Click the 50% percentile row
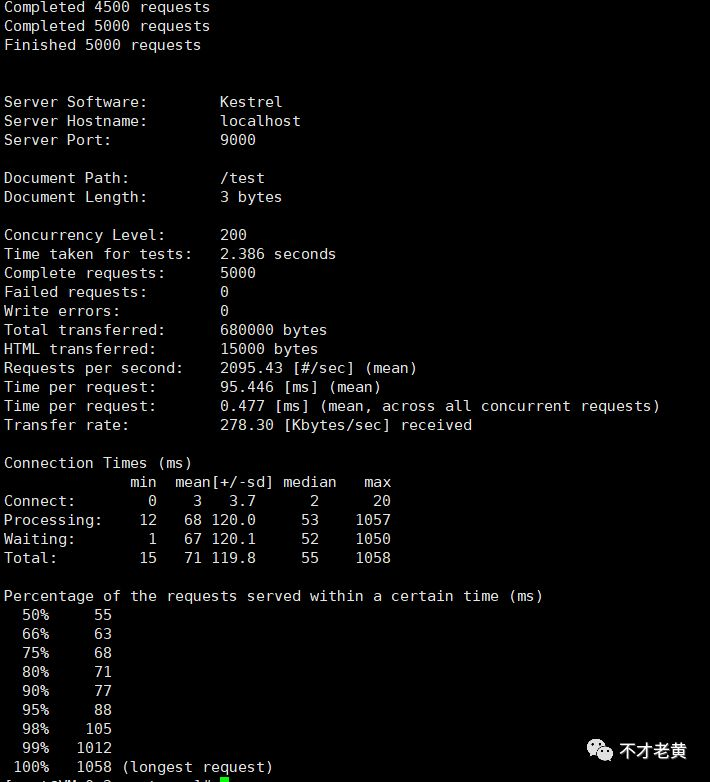 [x=67, y=614]
